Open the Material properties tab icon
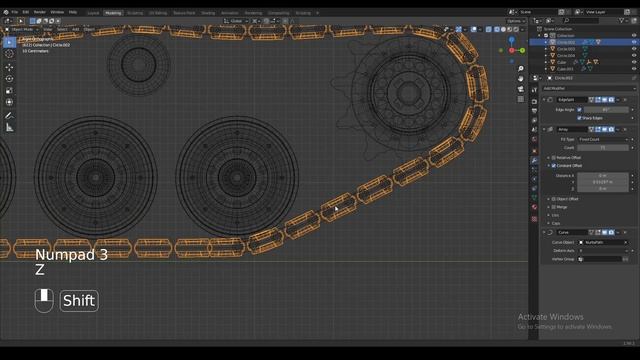This screenshot has height=360, width=640. 534,207
